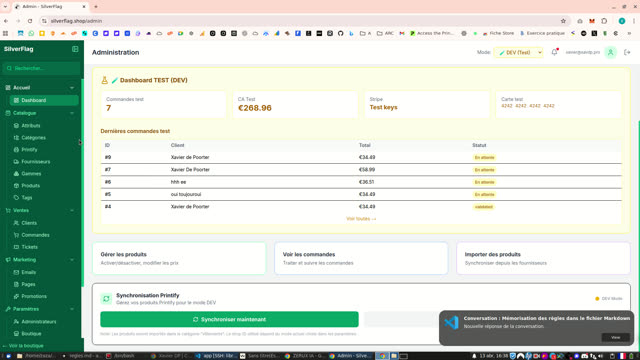Open the user profile avatar

[x=611, y=52]
